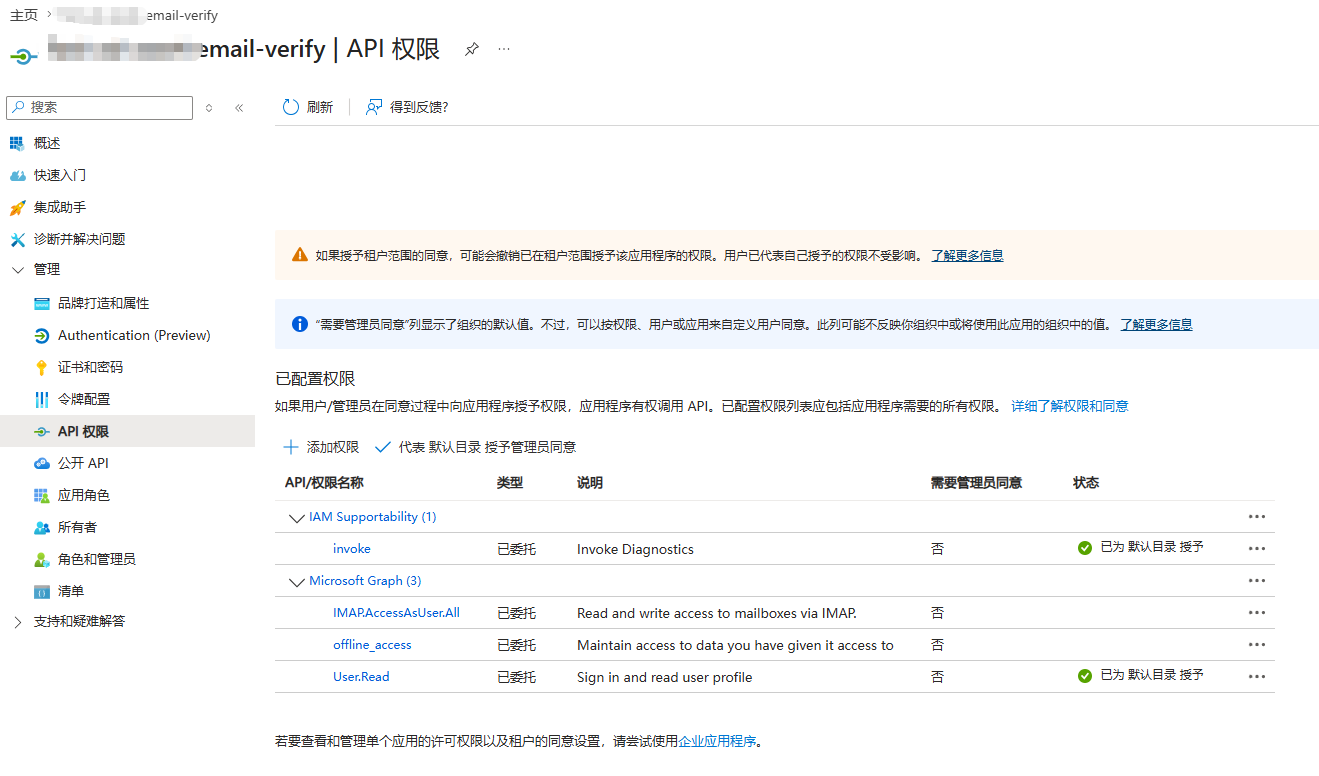
Task: Click the up-down expand arrows next to search
Action: (x=209, y=108)
